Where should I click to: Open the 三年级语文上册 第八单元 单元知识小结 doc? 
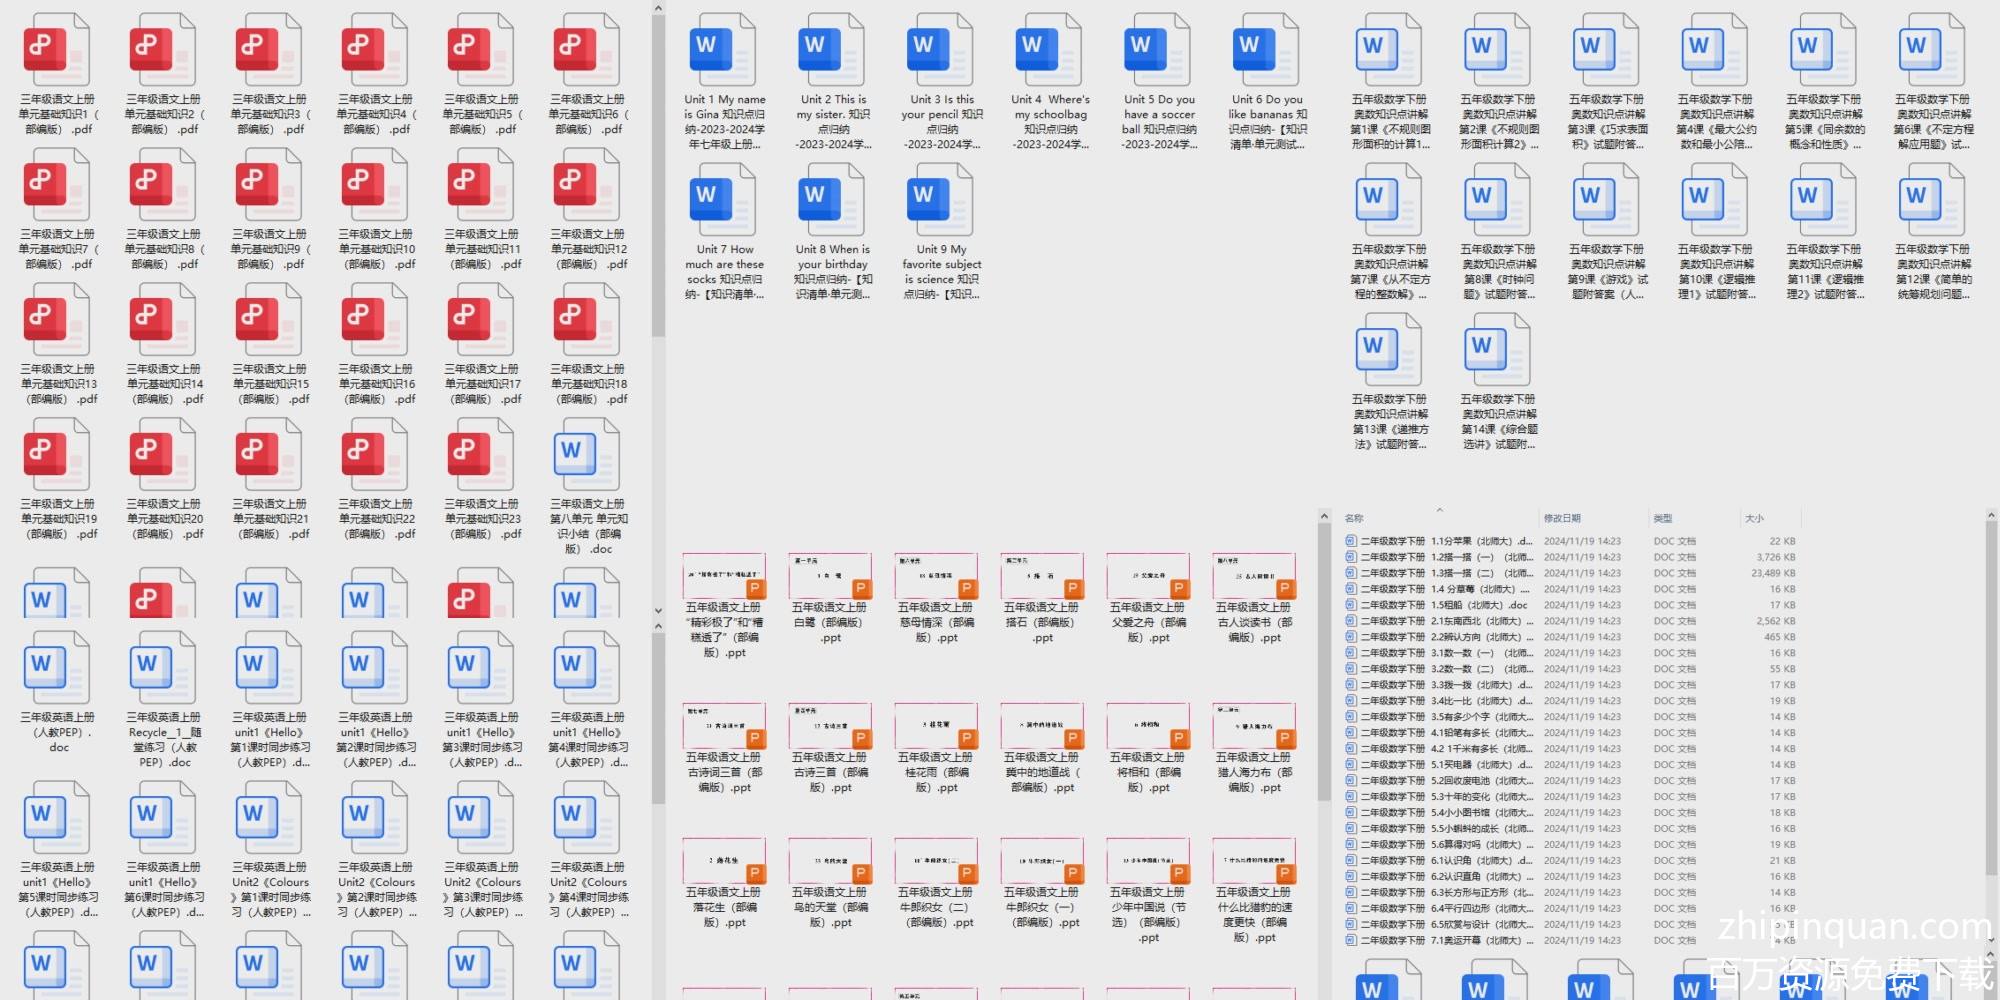click(588, 457)
